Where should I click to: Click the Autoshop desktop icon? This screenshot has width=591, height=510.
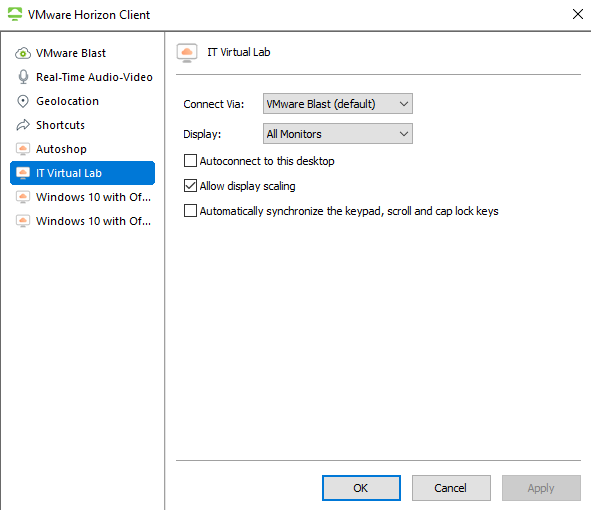[23, 149]
